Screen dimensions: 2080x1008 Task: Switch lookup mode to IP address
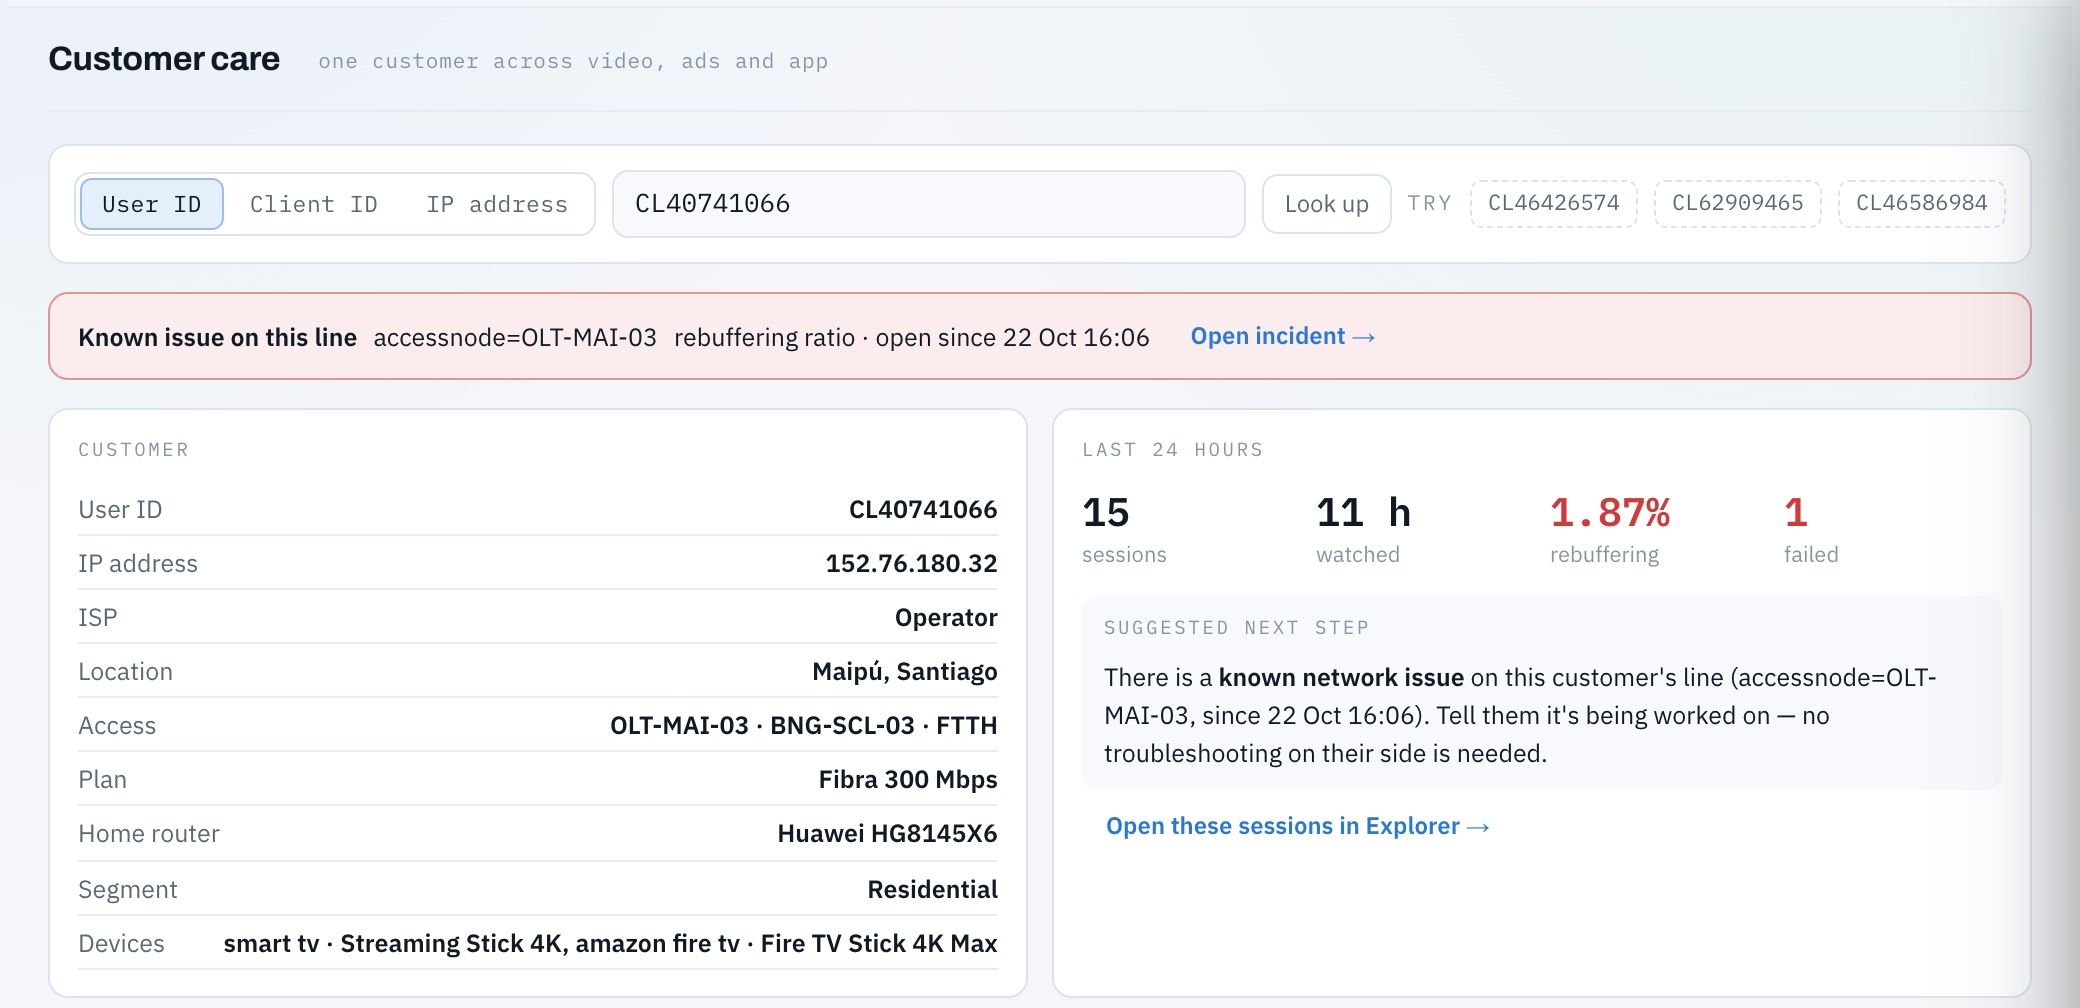point(497,204)
